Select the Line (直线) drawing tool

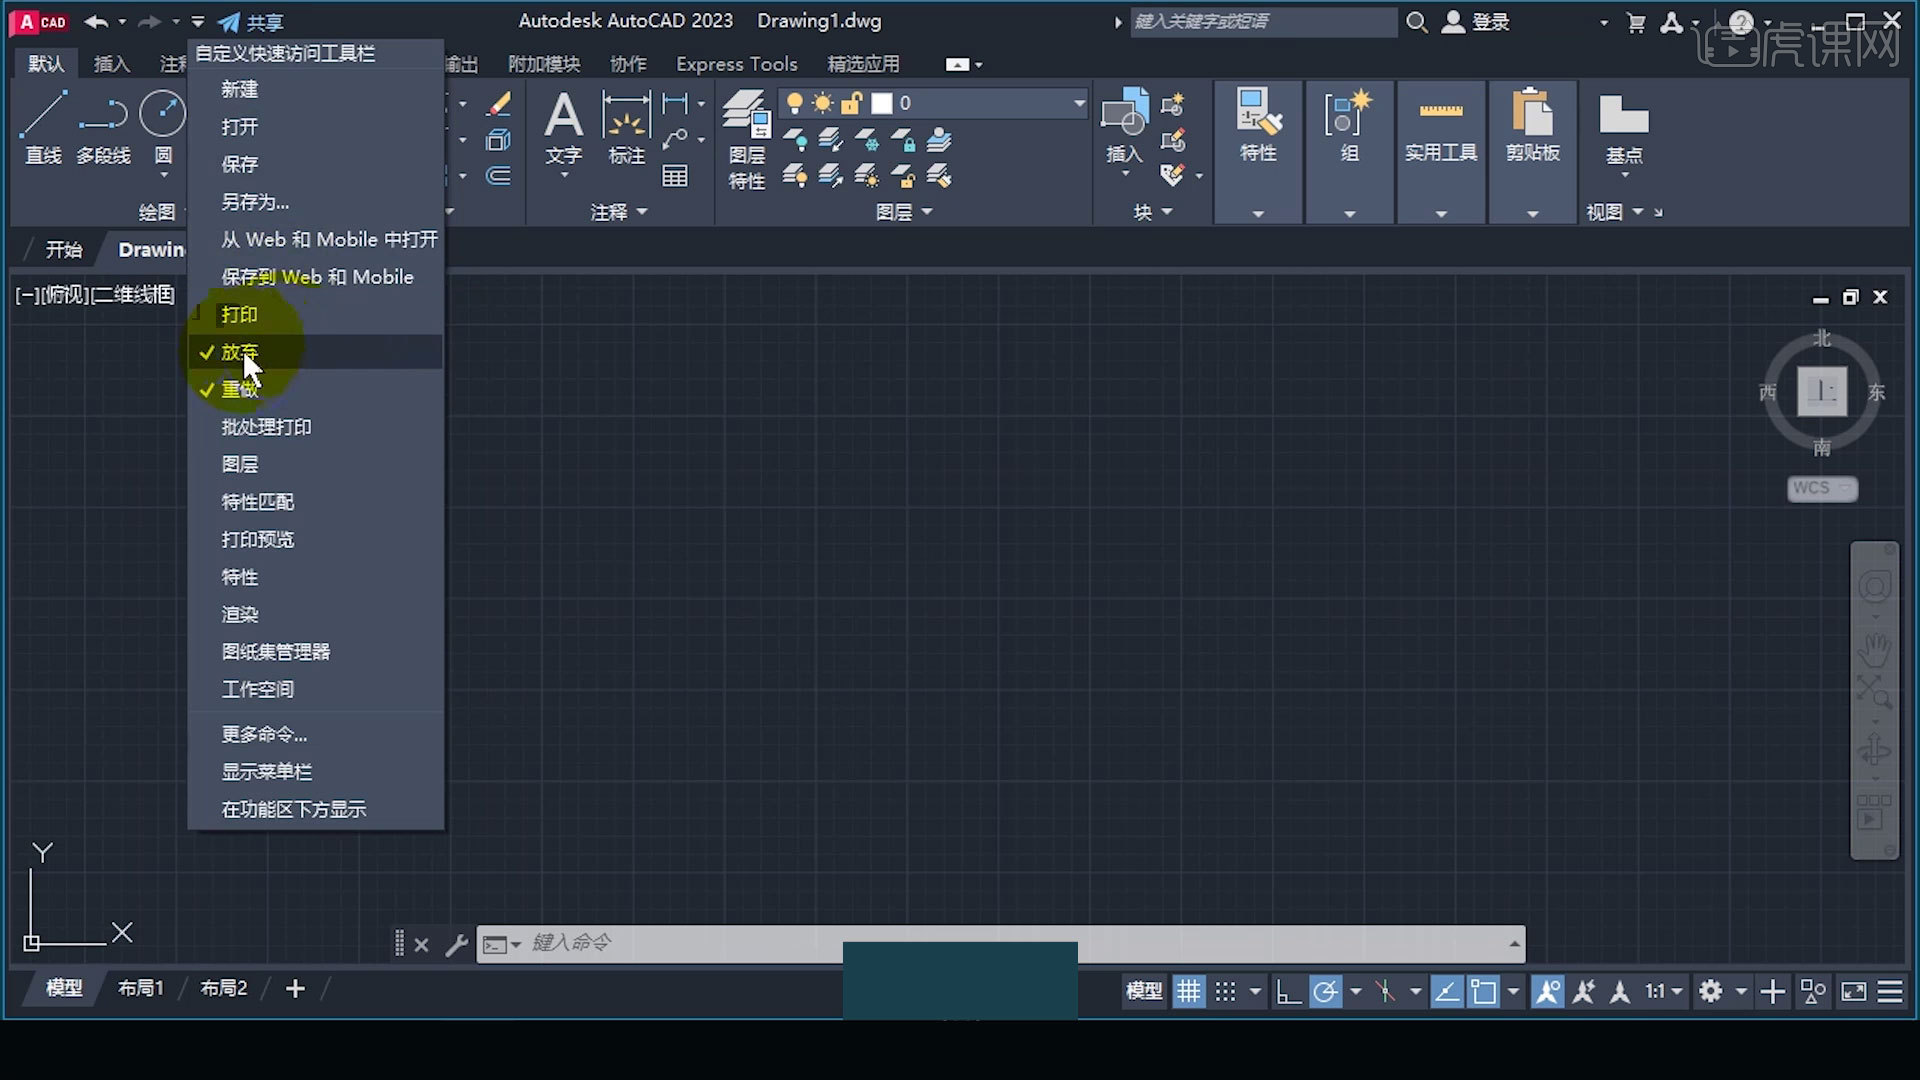coord(43,115)
